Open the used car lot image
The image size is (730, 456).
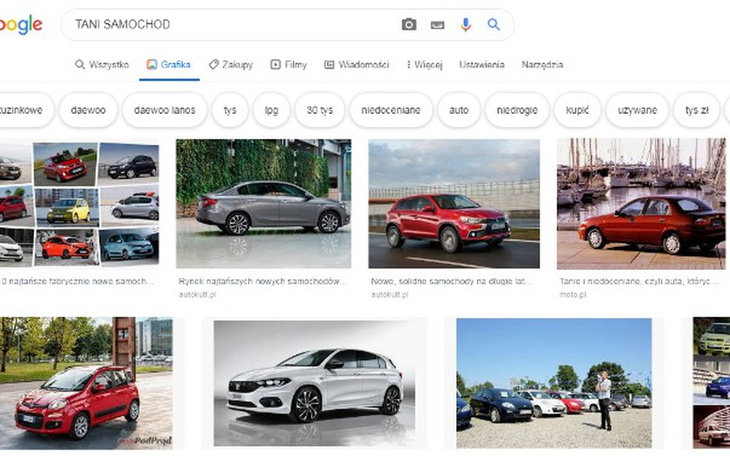pyautogui.click(x=554, y=383)
